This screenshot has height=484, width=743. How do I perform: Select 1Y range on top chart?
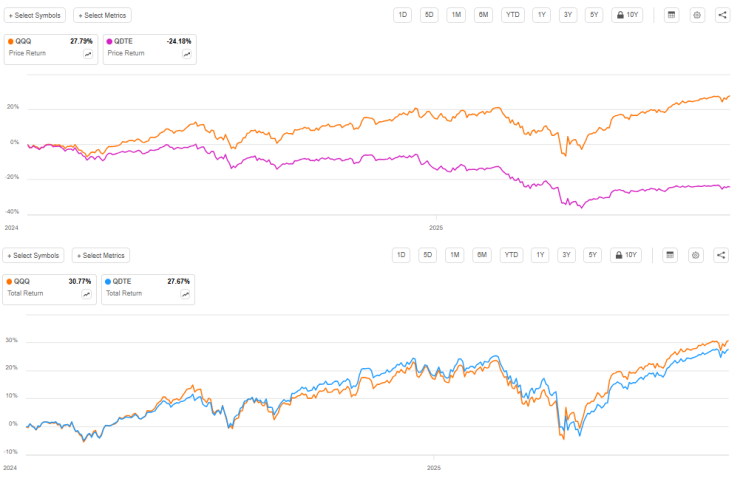(x=542, y=15)
